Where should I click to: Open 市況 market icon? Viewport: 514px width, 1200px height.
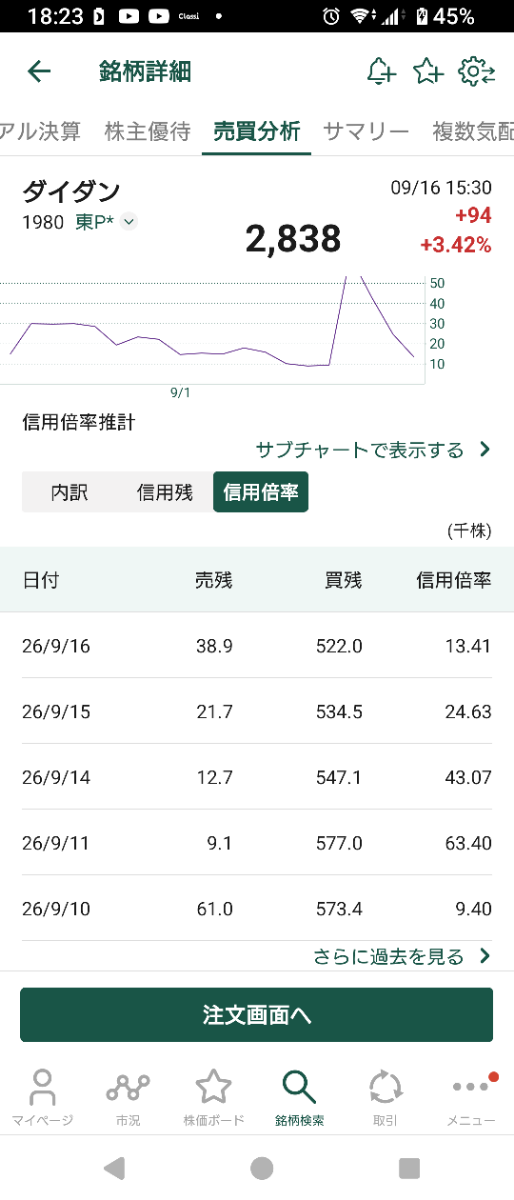point(128,1098)
